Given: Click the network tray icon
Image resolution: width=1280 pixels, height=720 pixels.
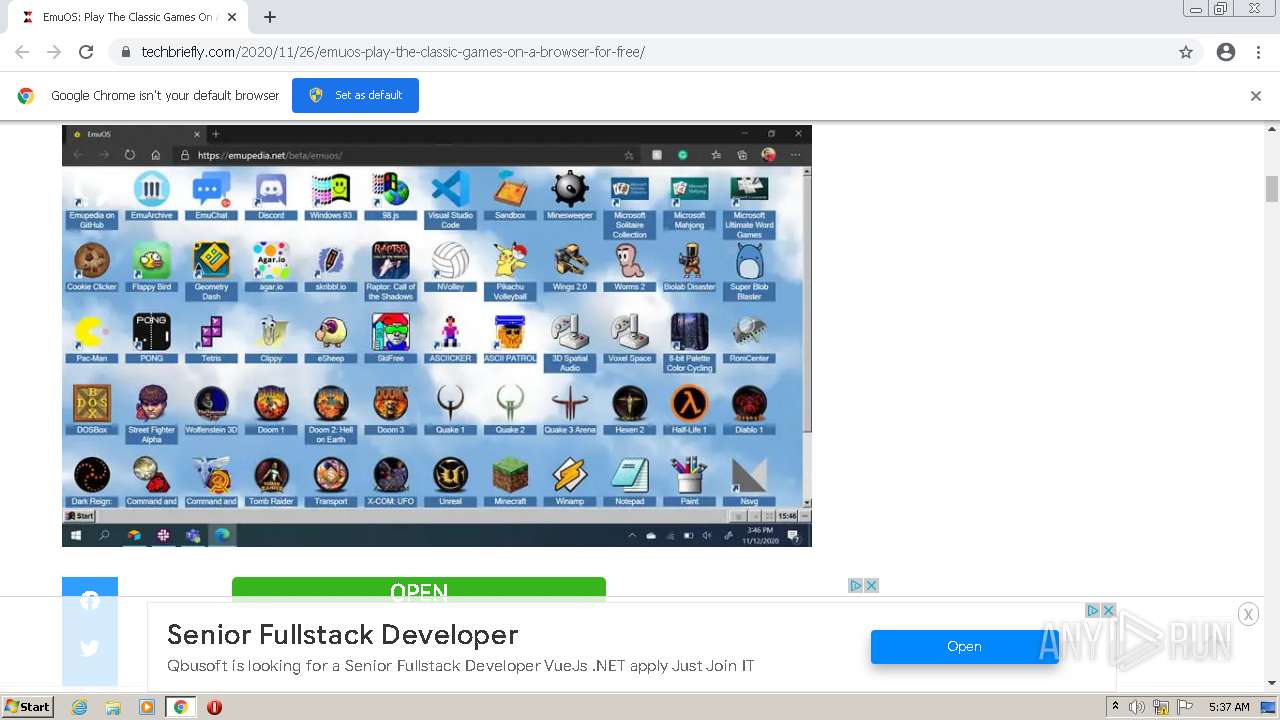Looking at the screenshot, I should point(1161,707).
